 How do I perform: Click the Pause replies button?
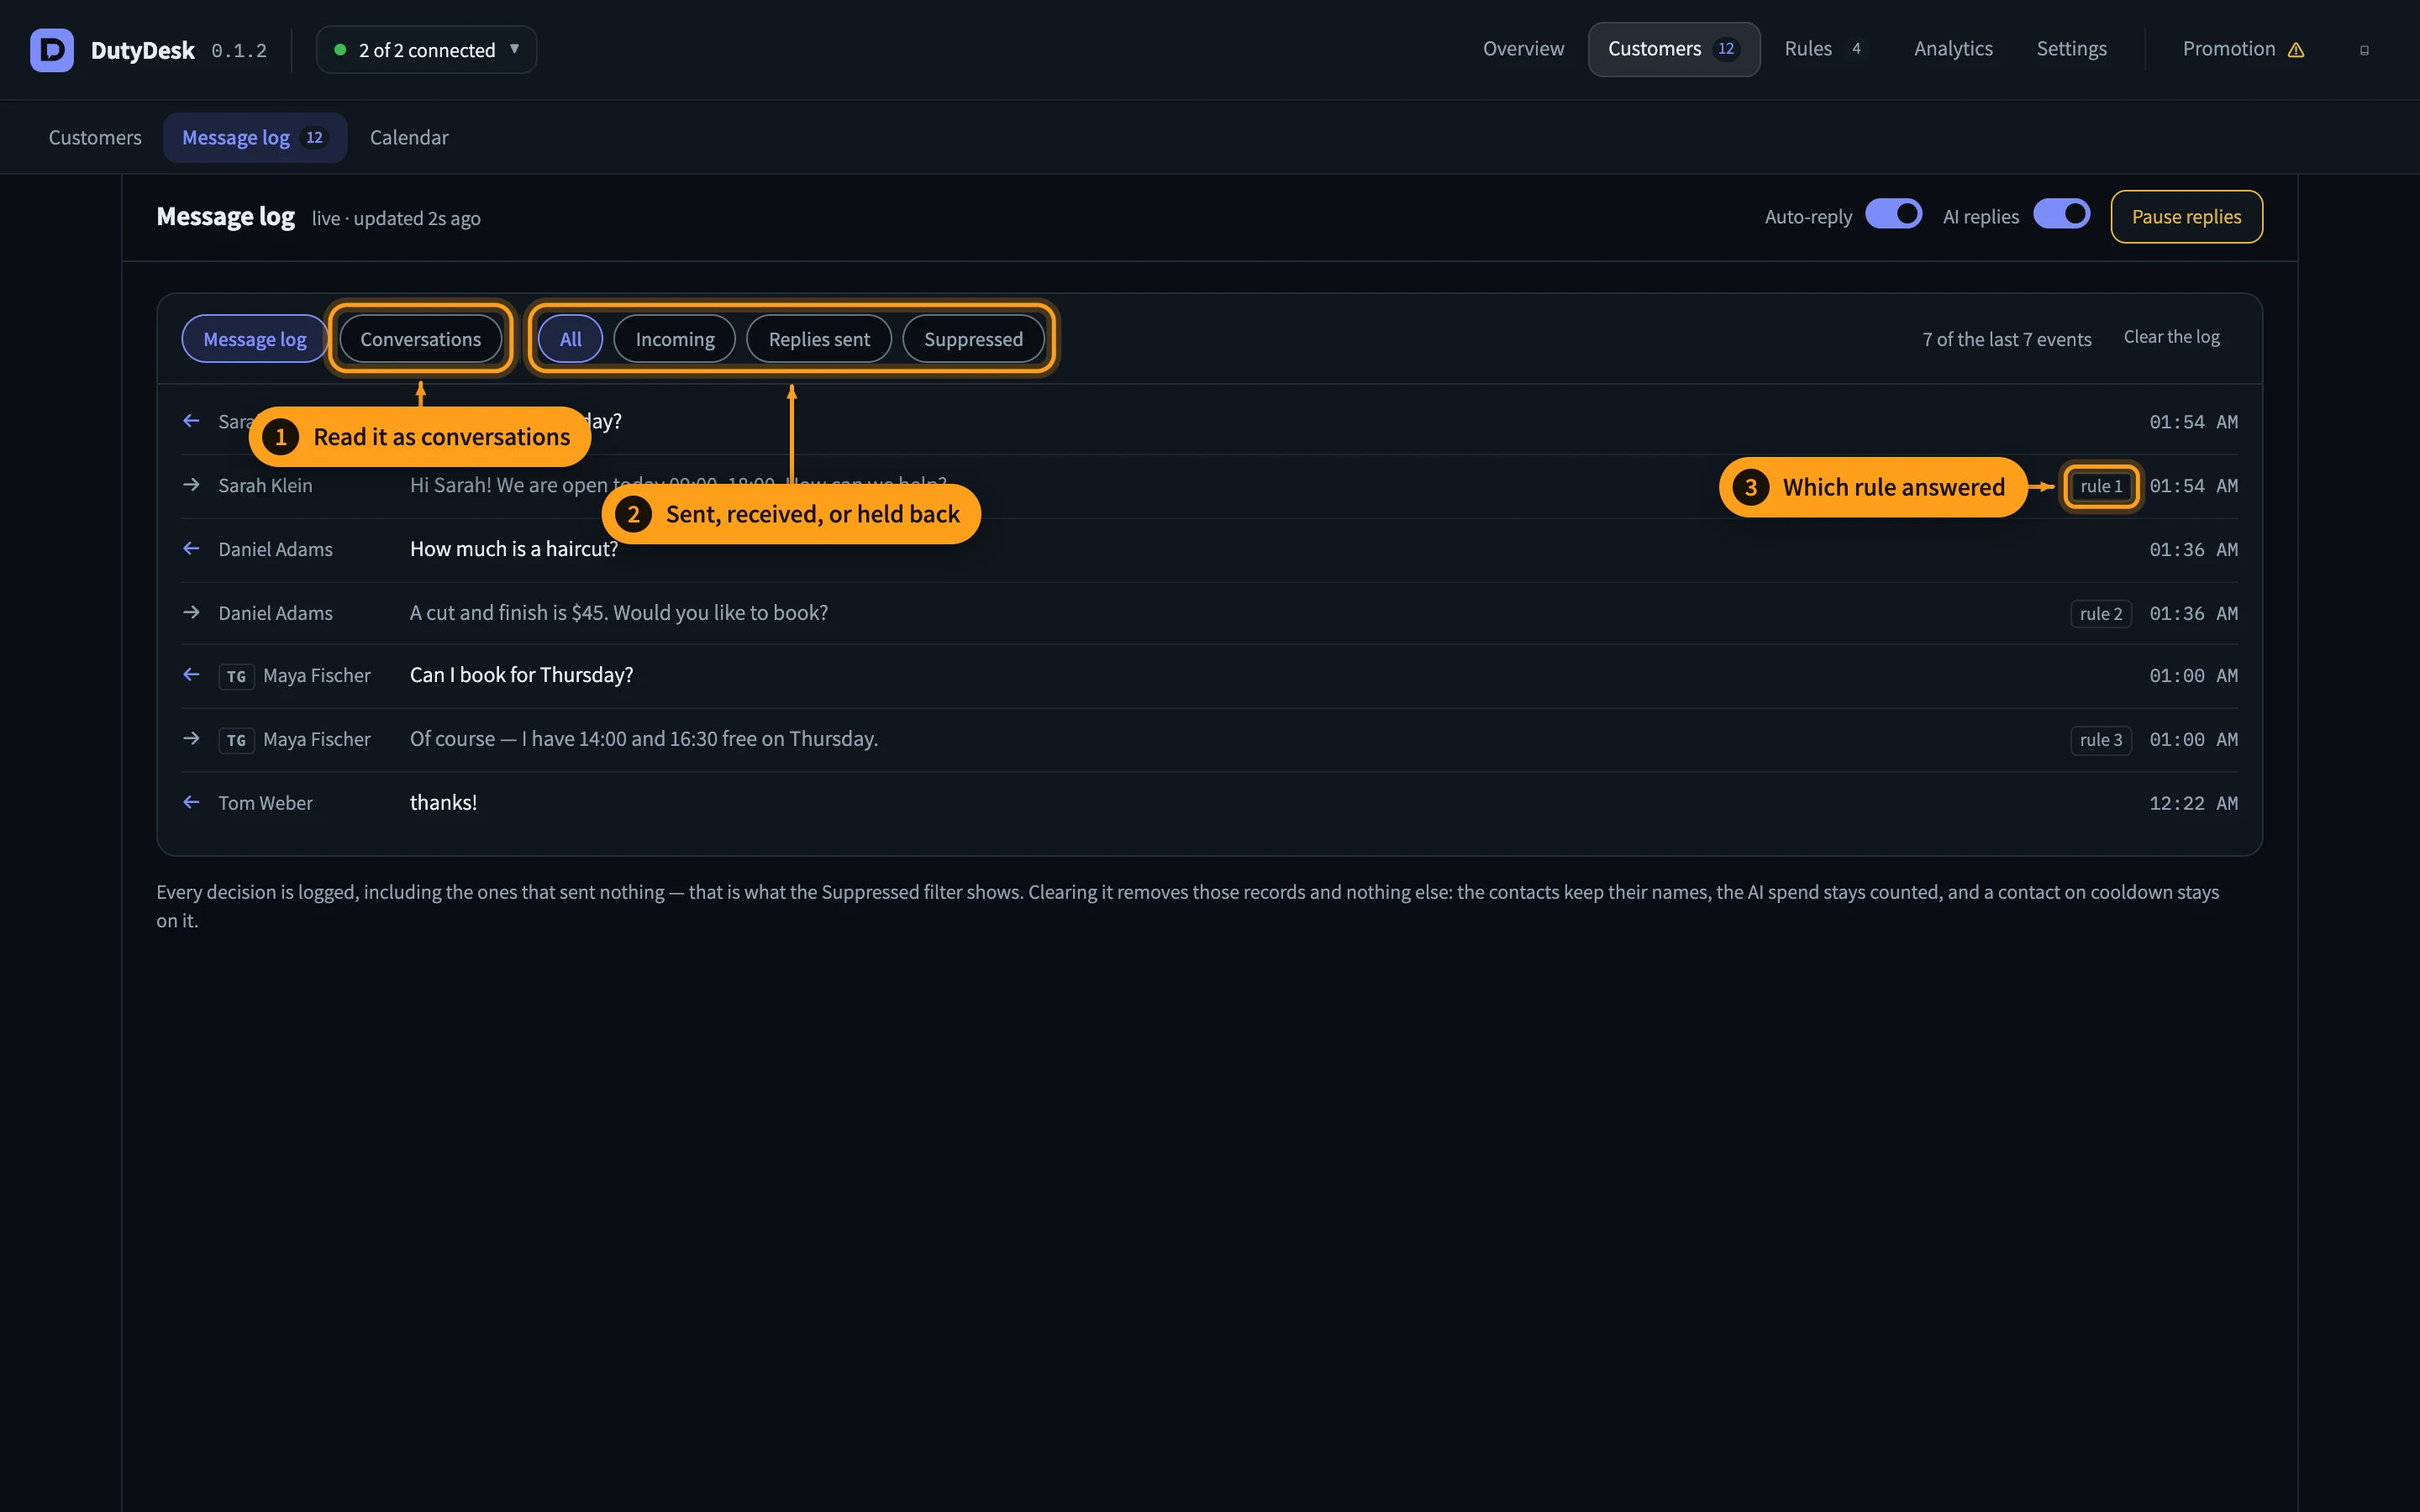[2186, 217]
